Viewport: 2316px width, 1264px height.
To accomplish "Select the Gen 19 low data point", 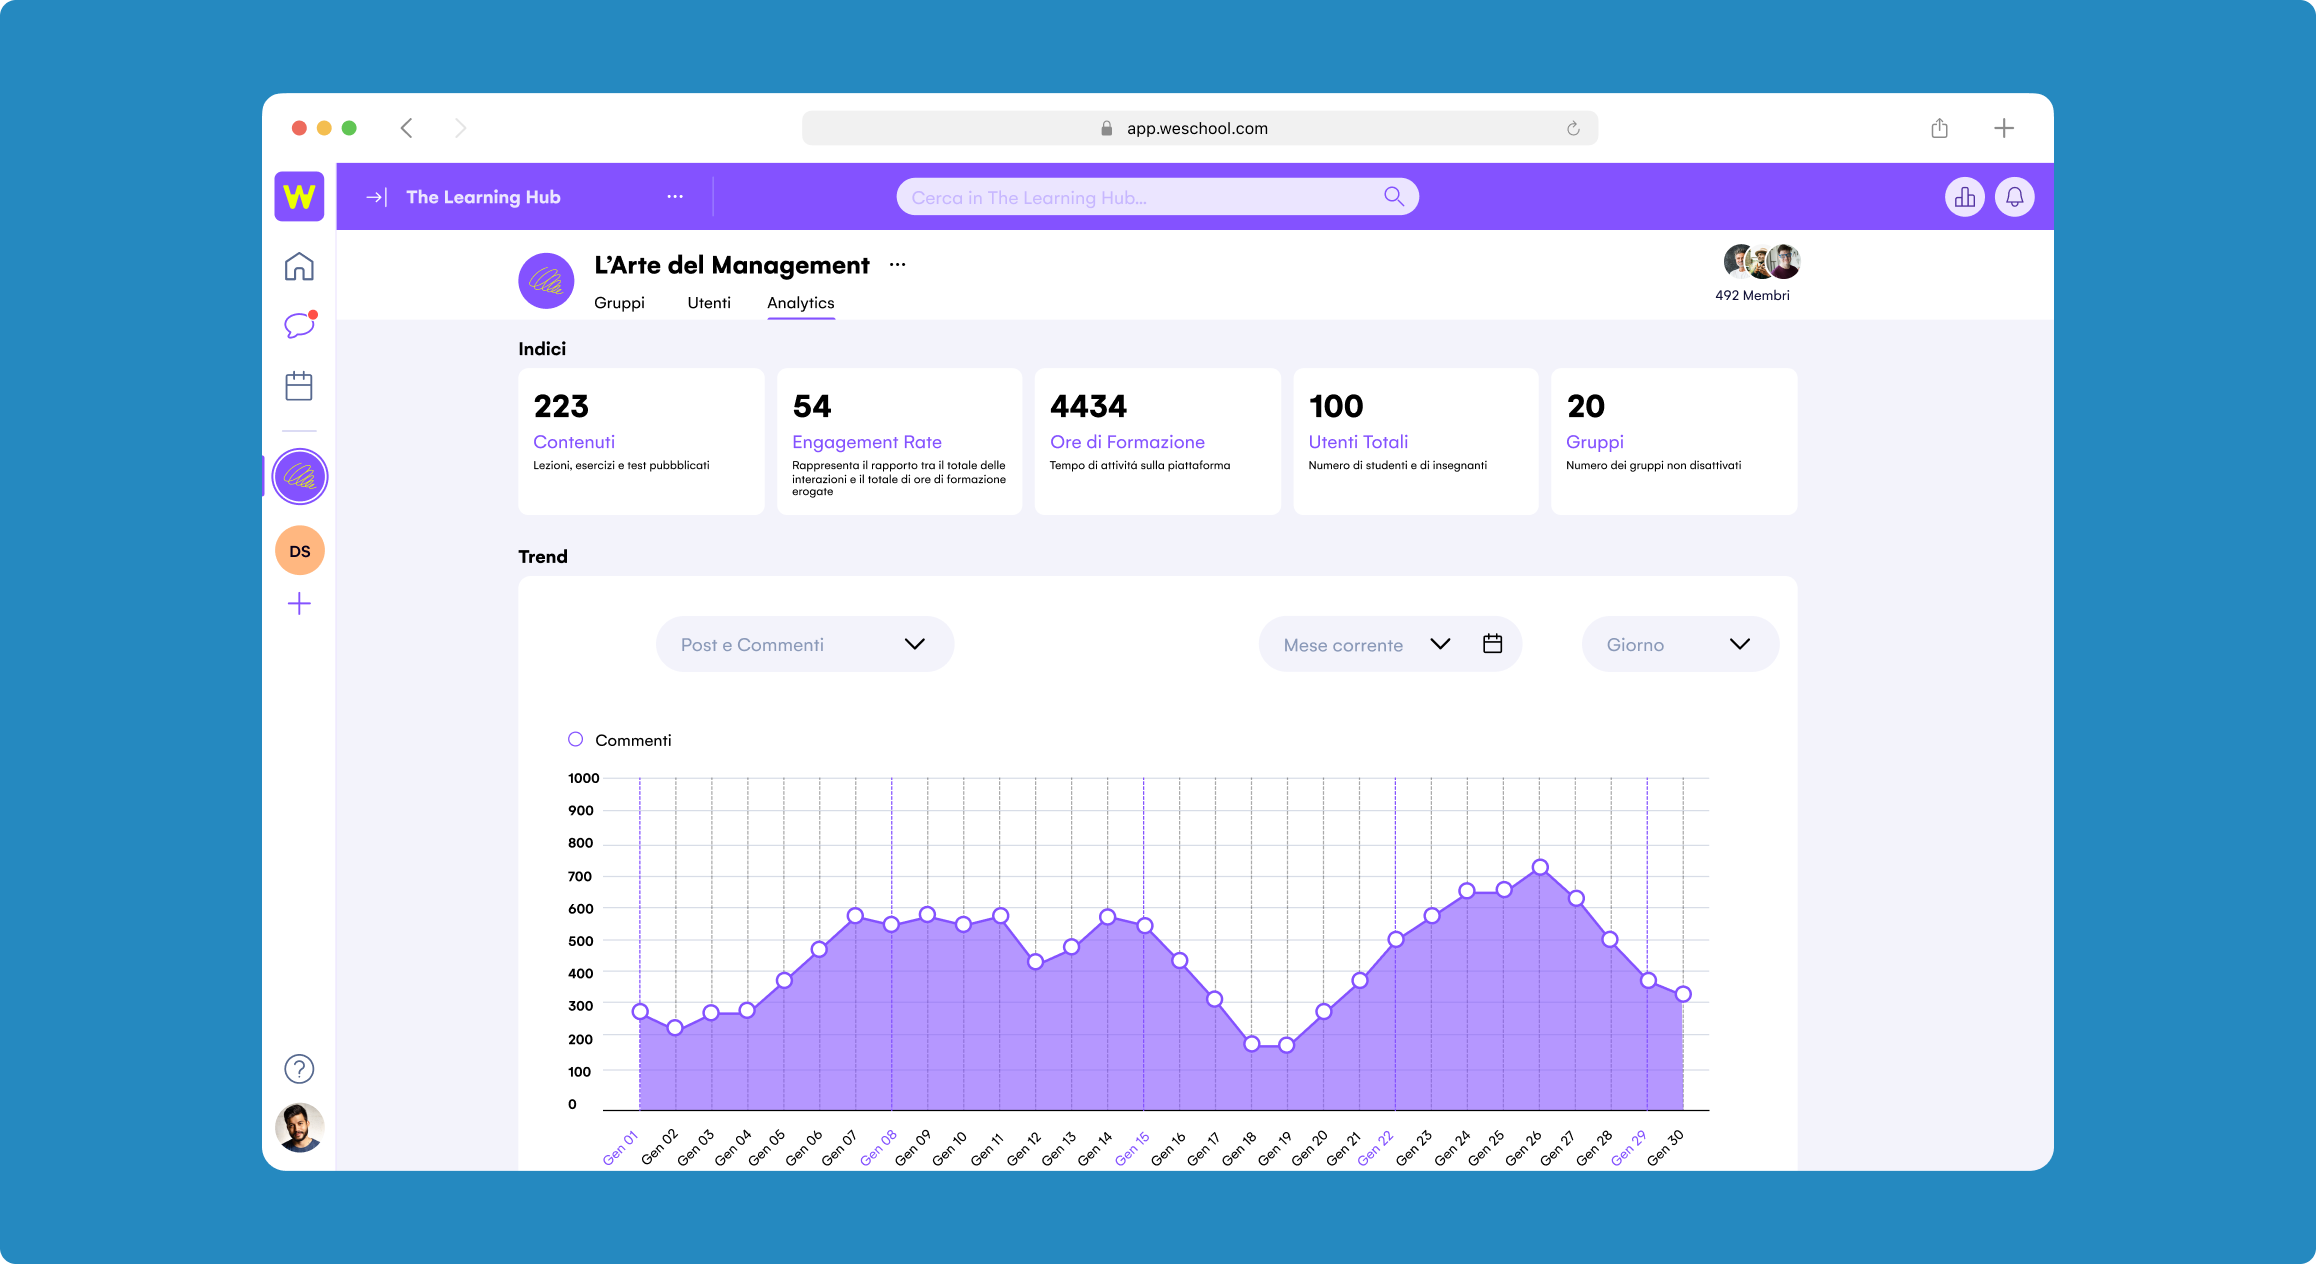I will pos(1287,1045).
